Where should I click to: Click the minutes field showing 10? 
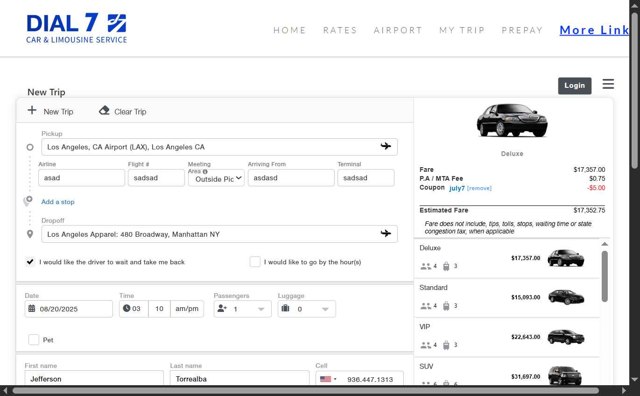159,309
